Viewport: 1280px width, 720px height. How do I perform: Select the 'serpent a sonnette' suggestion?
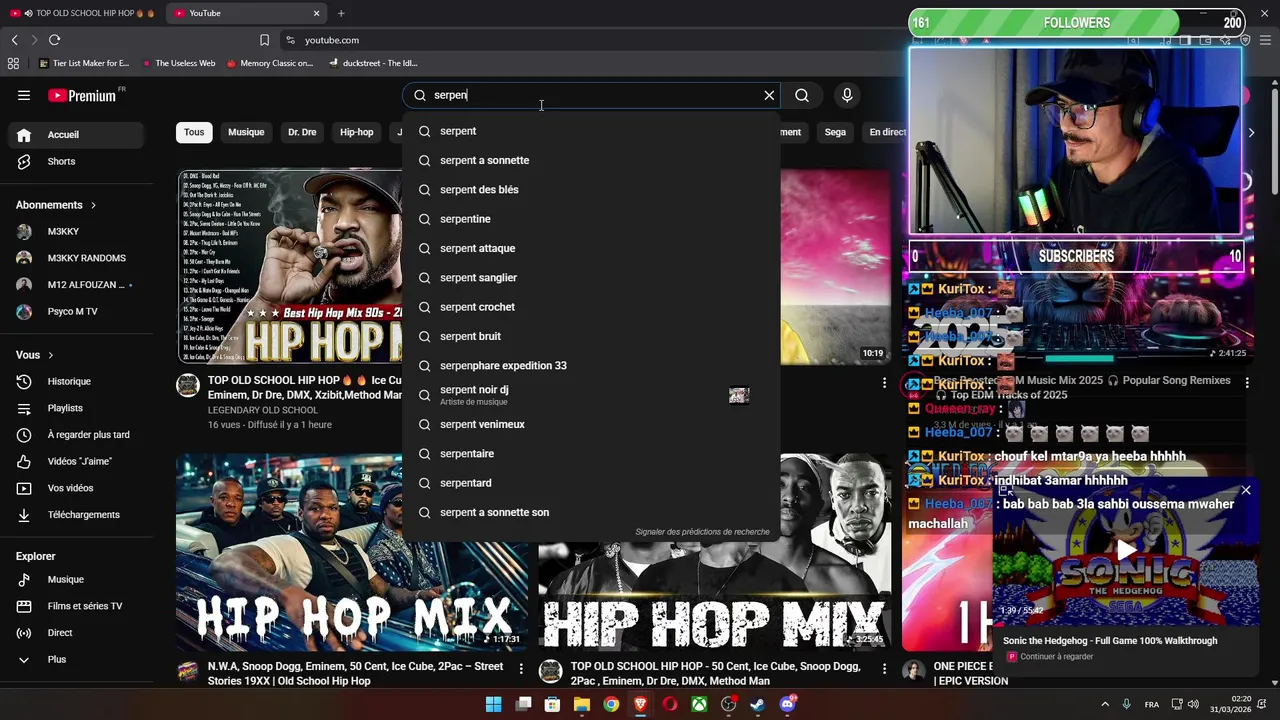click(x=591, y=160)
